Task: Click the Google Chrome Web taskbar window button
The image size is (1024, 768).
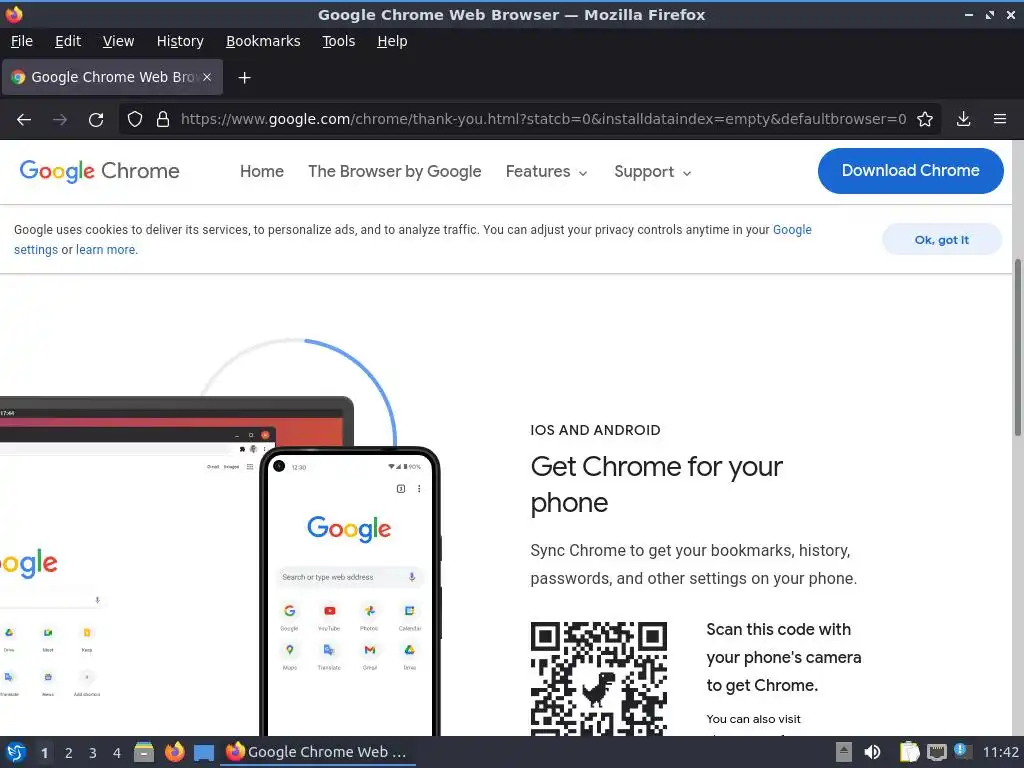Action: [317, 752]
